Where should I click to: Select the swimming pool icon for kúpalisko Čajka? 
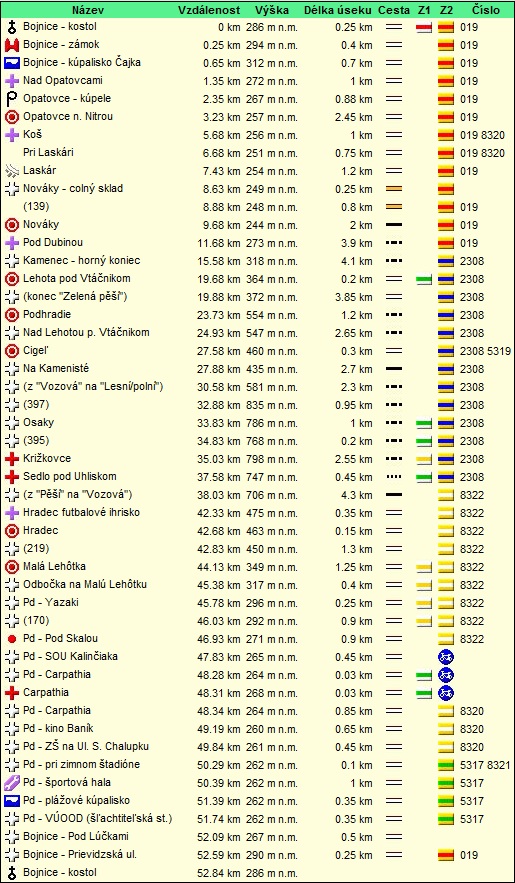click(x=12, y=63)
